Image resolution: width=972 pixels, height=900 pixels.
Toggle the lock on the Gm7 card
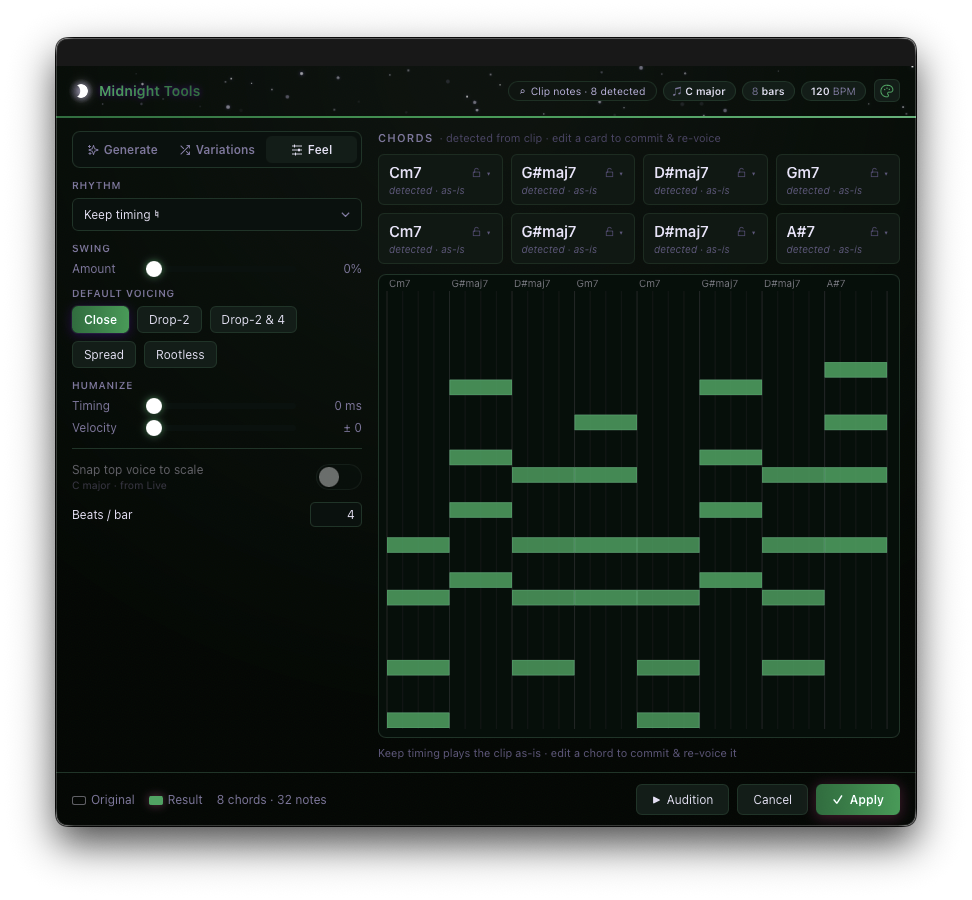click(874, 173)
